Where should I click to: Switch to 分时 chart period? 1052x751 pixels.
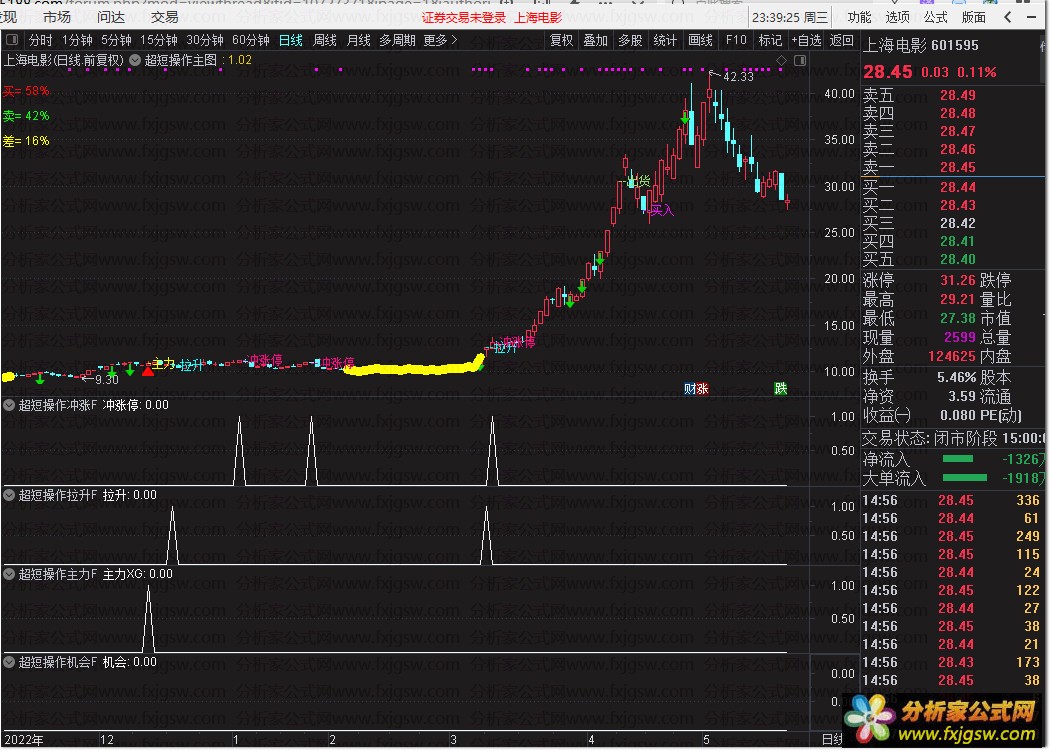[40, 40]
